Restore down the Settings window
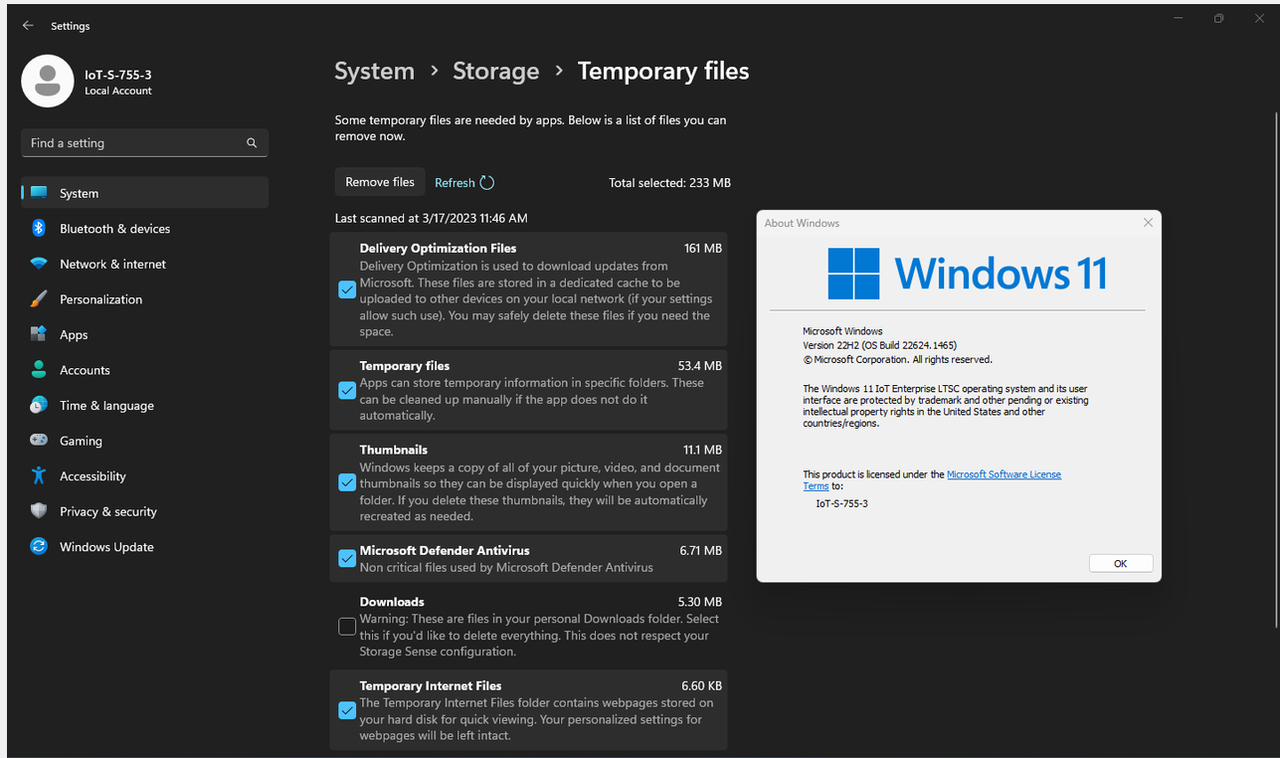The width and height of the screenshot is (1280, 758). (1218, 19)
